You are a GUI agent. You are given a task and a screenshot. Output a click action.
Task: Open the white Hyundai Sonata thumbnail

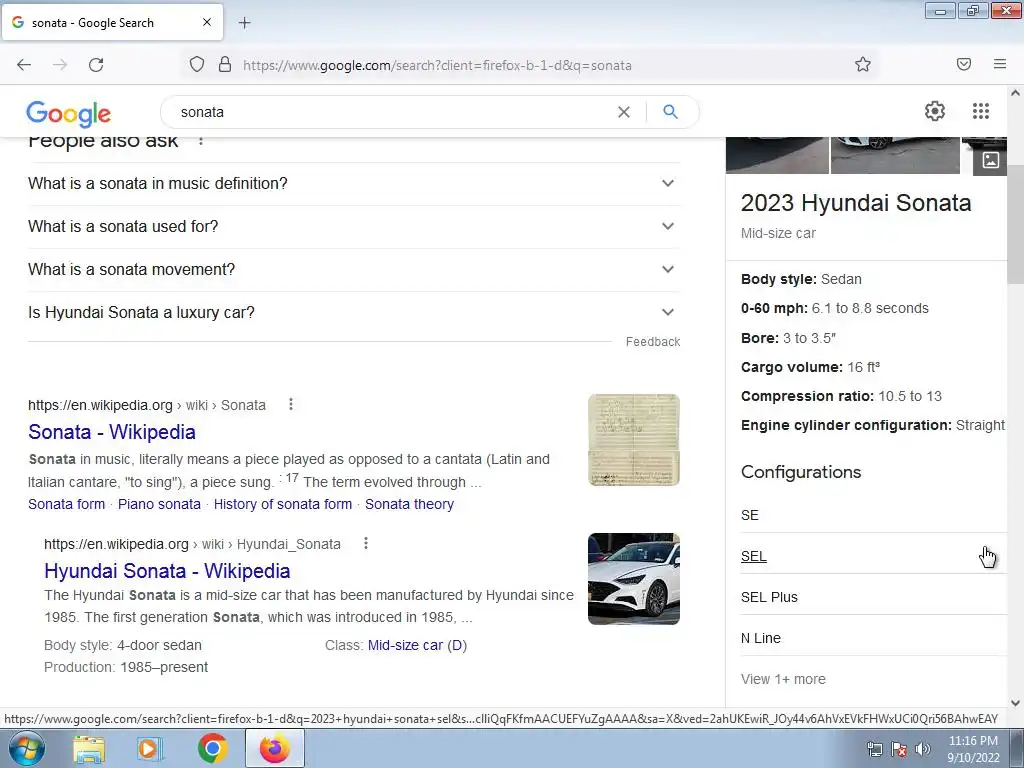pos(633,579)
